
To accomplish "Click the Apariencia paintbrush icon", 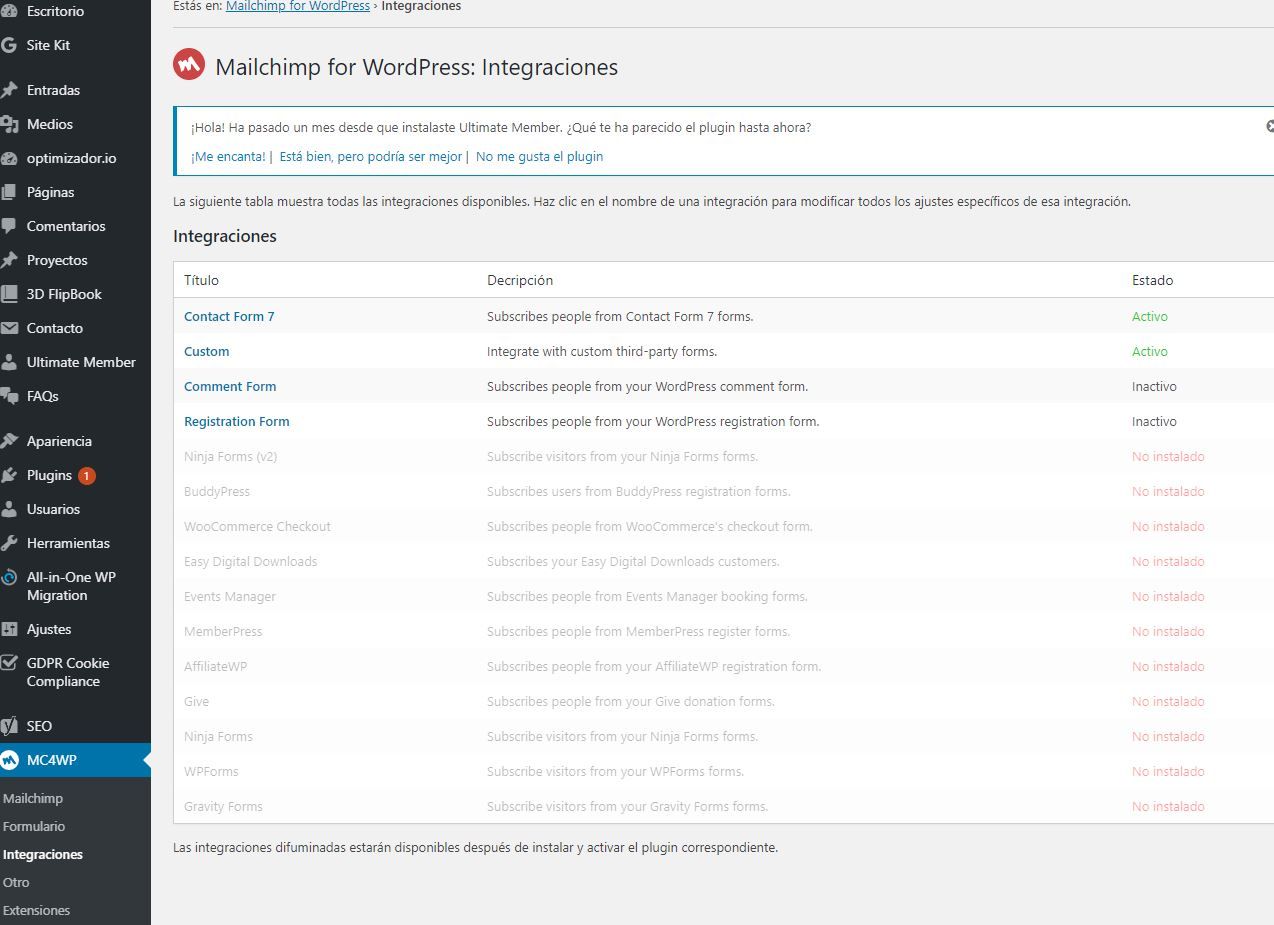I will (9, 441).
